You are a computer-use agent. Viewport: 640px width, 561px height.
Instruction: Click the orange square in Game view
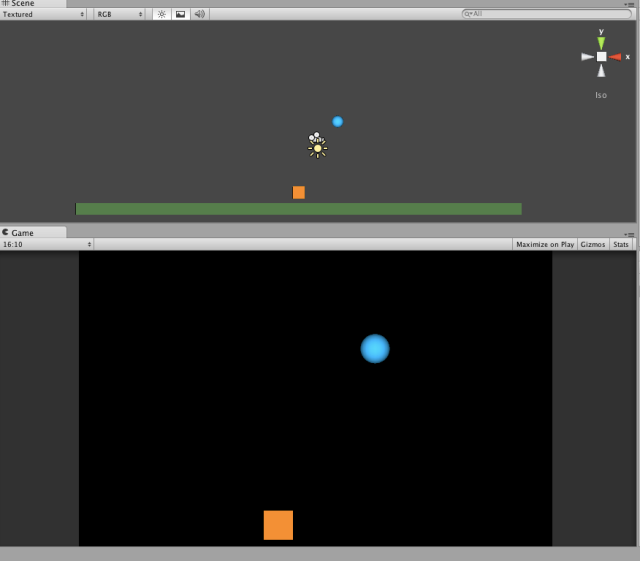click(278, 525)
